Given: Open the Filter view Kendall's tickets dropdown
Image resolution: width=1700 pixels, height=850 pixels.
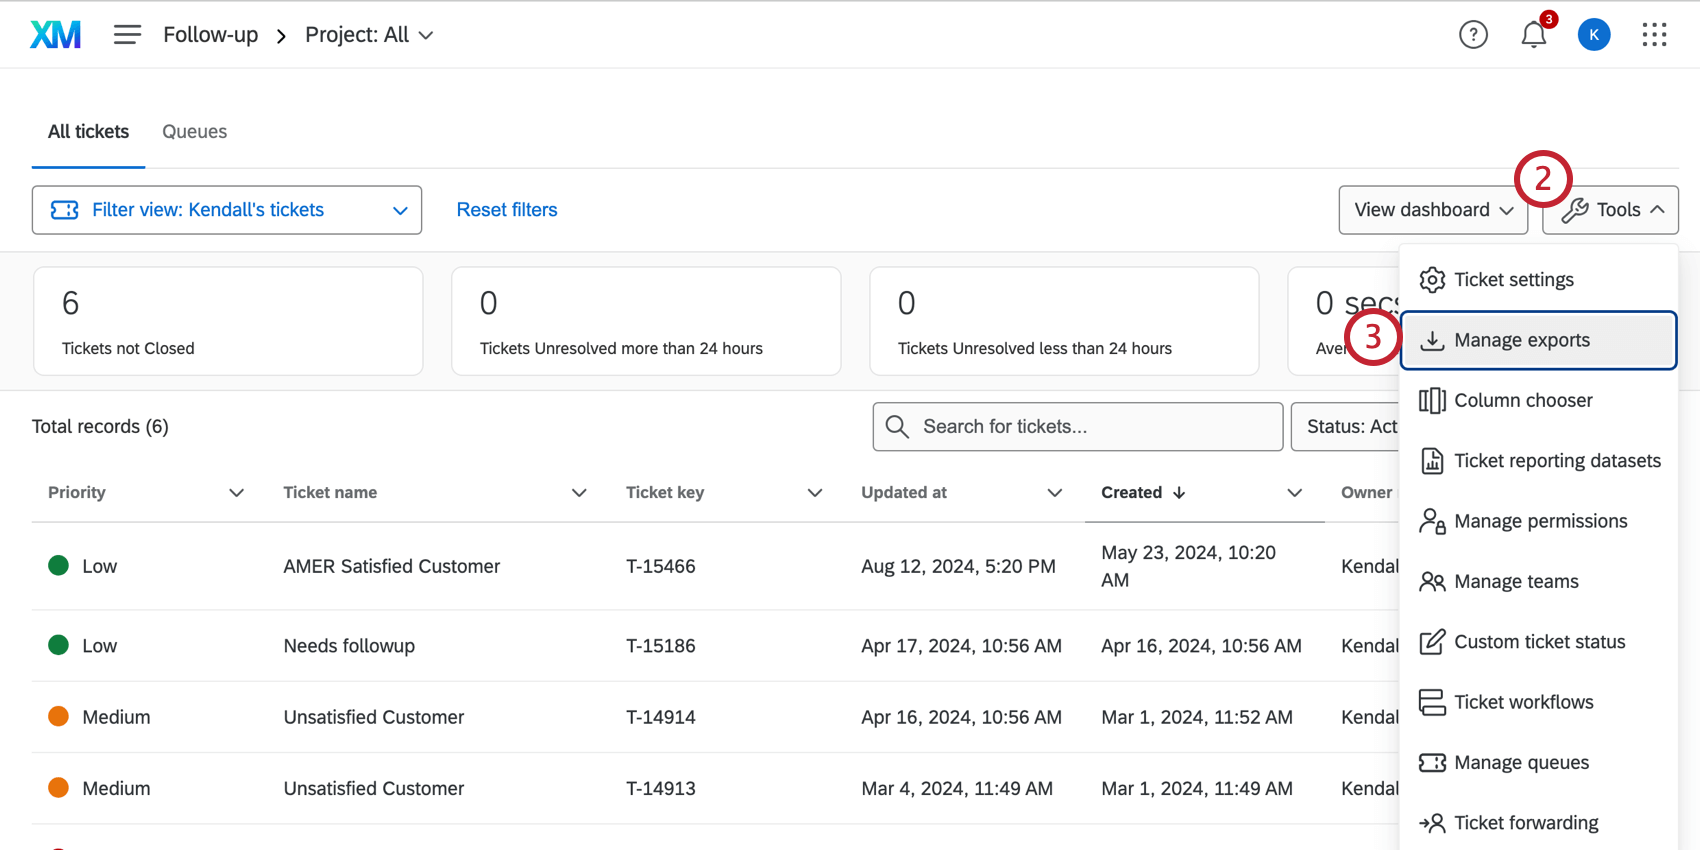Looking at the screenshot, I should click(x=227, y=210).
